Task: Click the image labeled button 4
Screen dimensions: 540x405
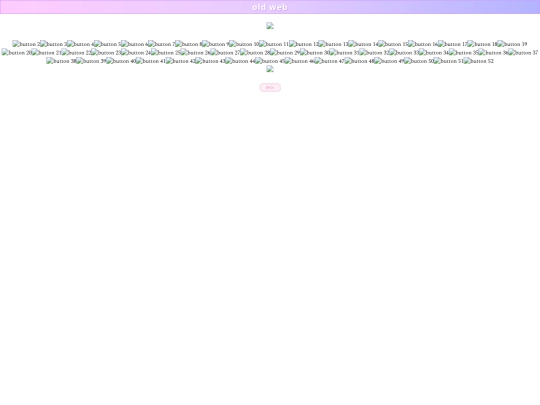Action: point(81,44)
